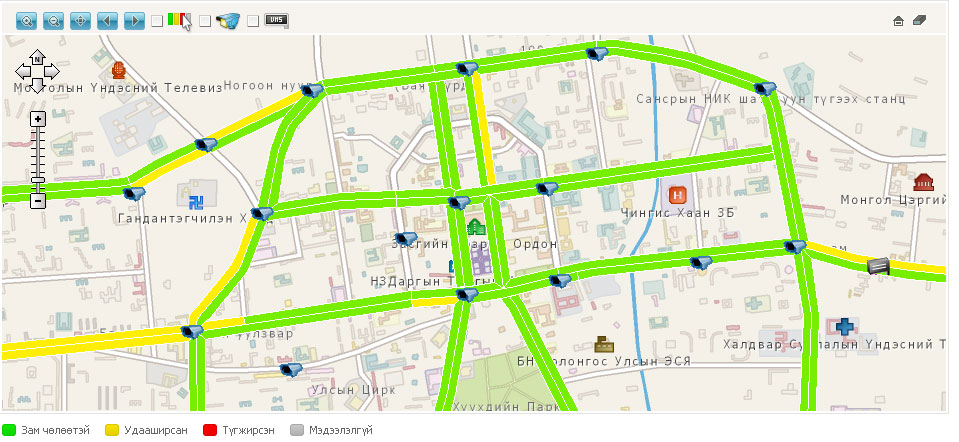
Task: Go to previous map view arrow
Action: 107,21
